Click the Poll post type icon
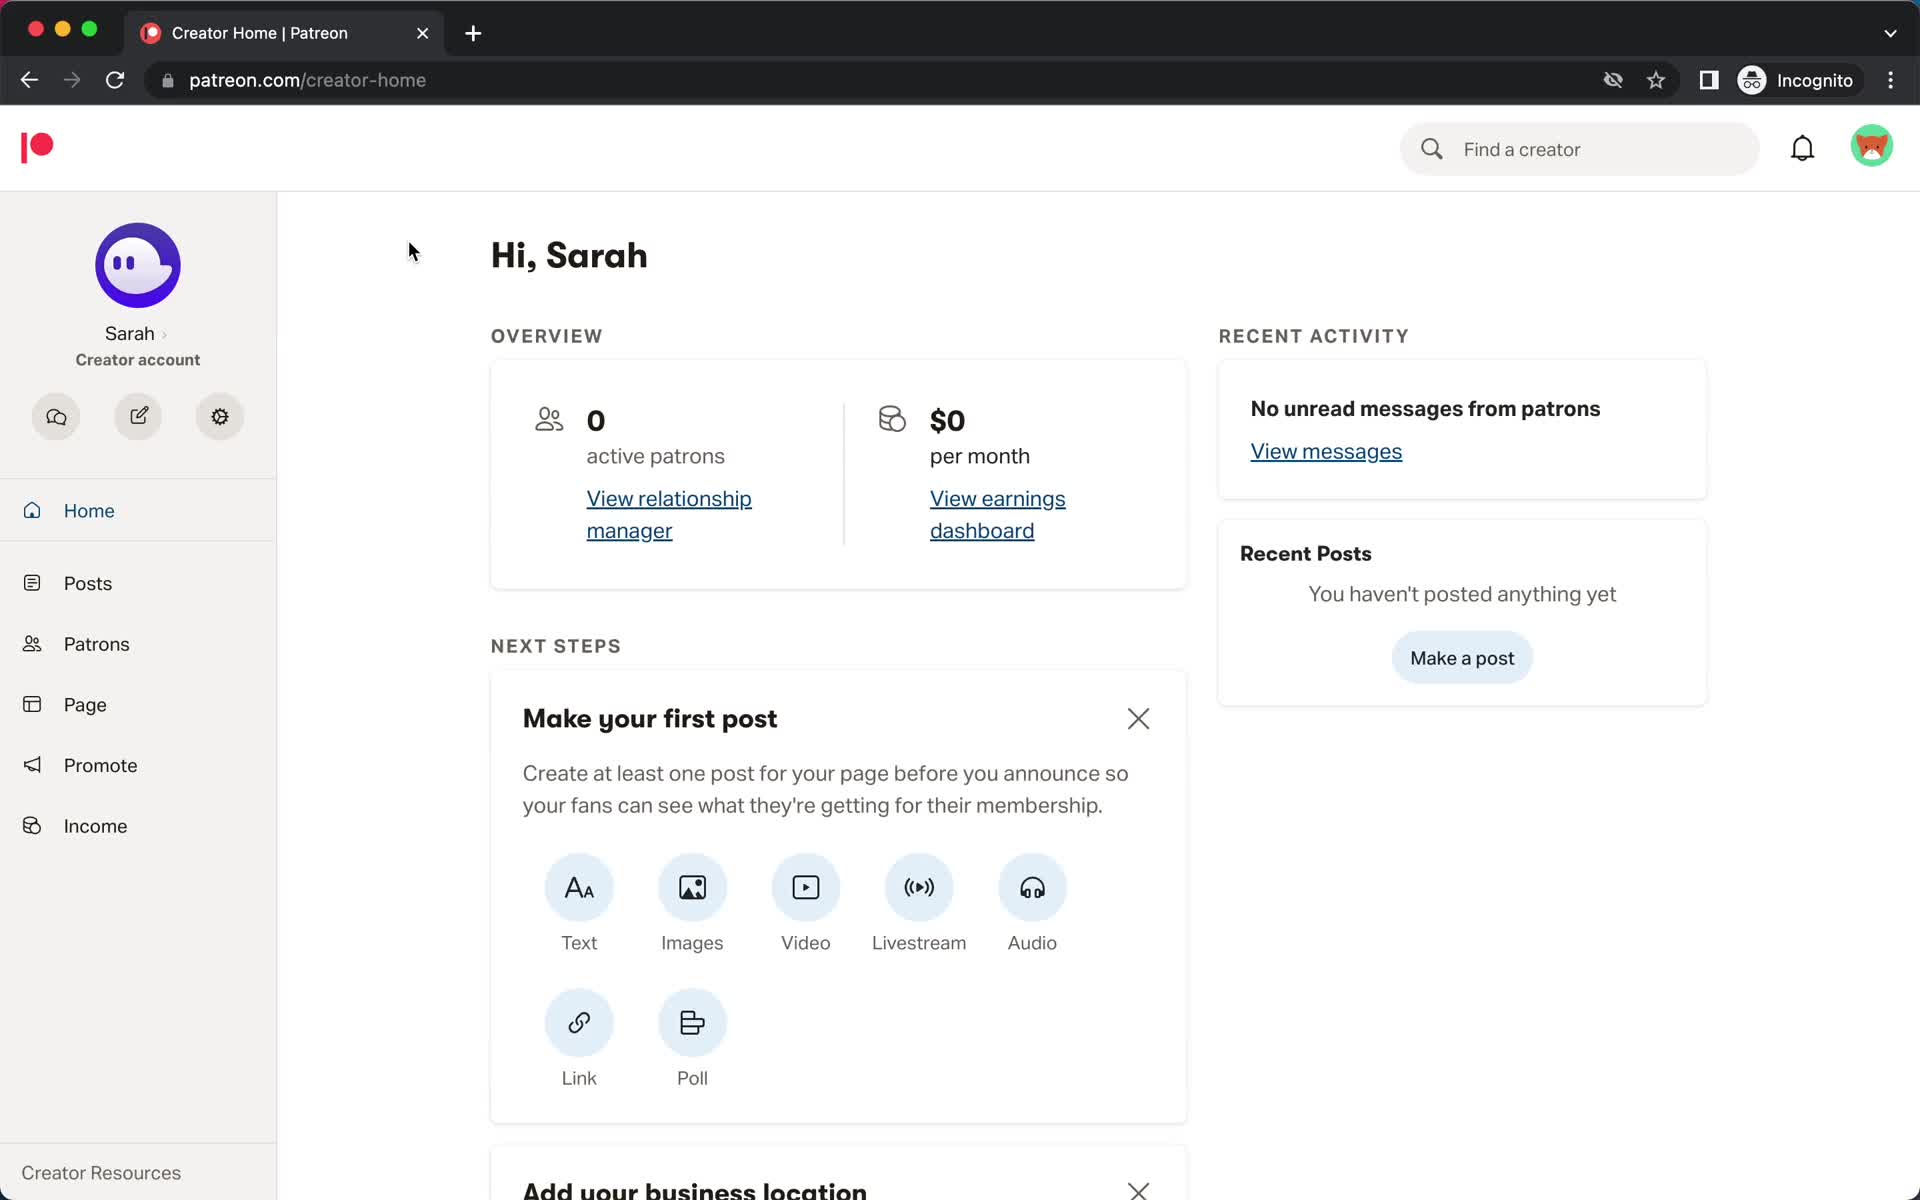The width and height of the screenshot is (1920, 1200). (691, 1023)
